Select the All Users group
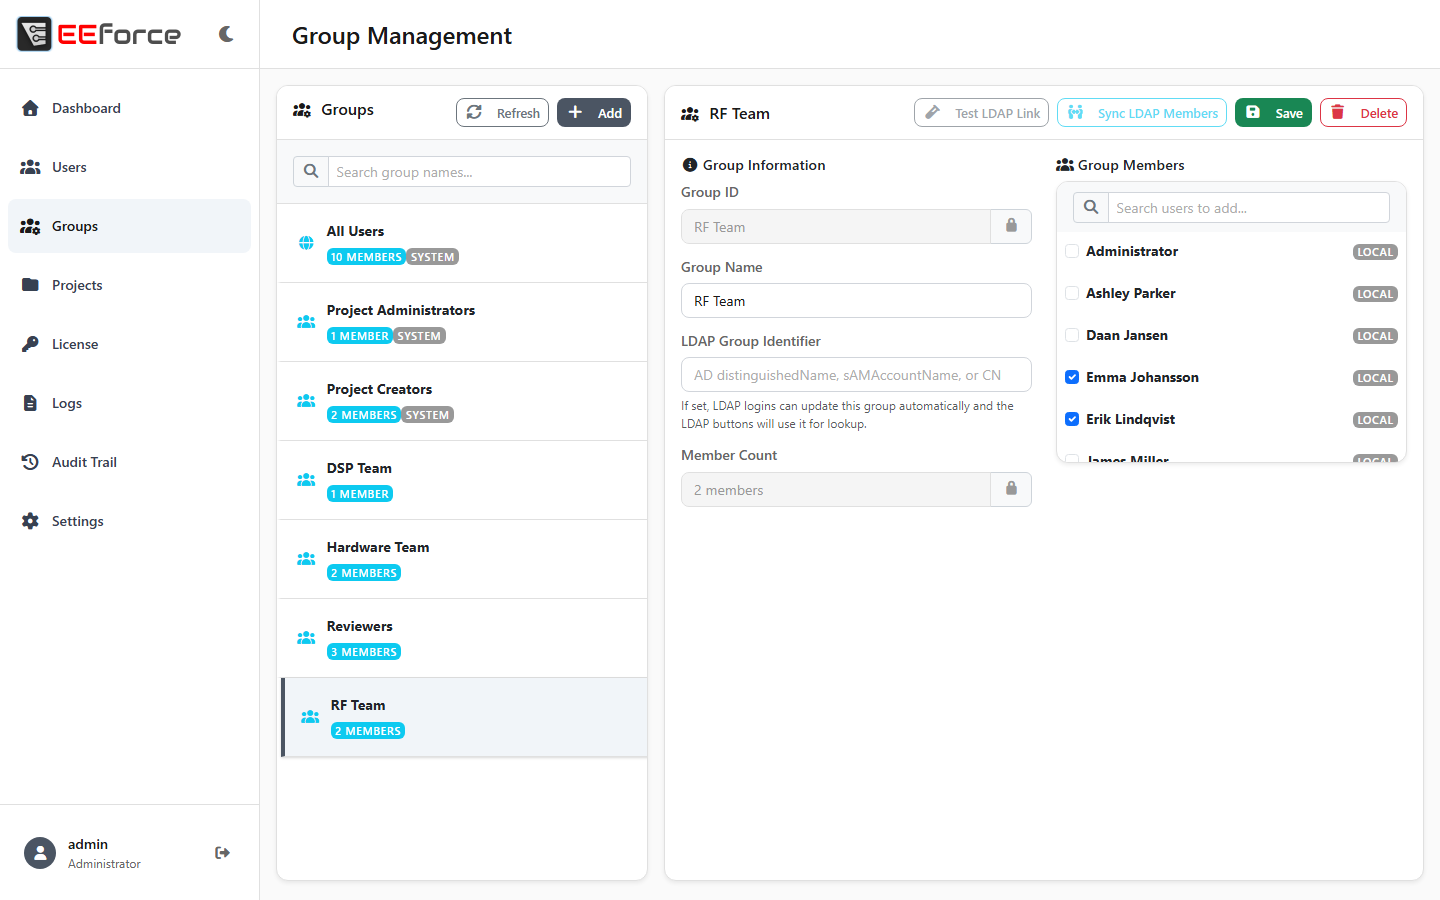The width and height of the screenshot is (1440, 900). [462, 243]
